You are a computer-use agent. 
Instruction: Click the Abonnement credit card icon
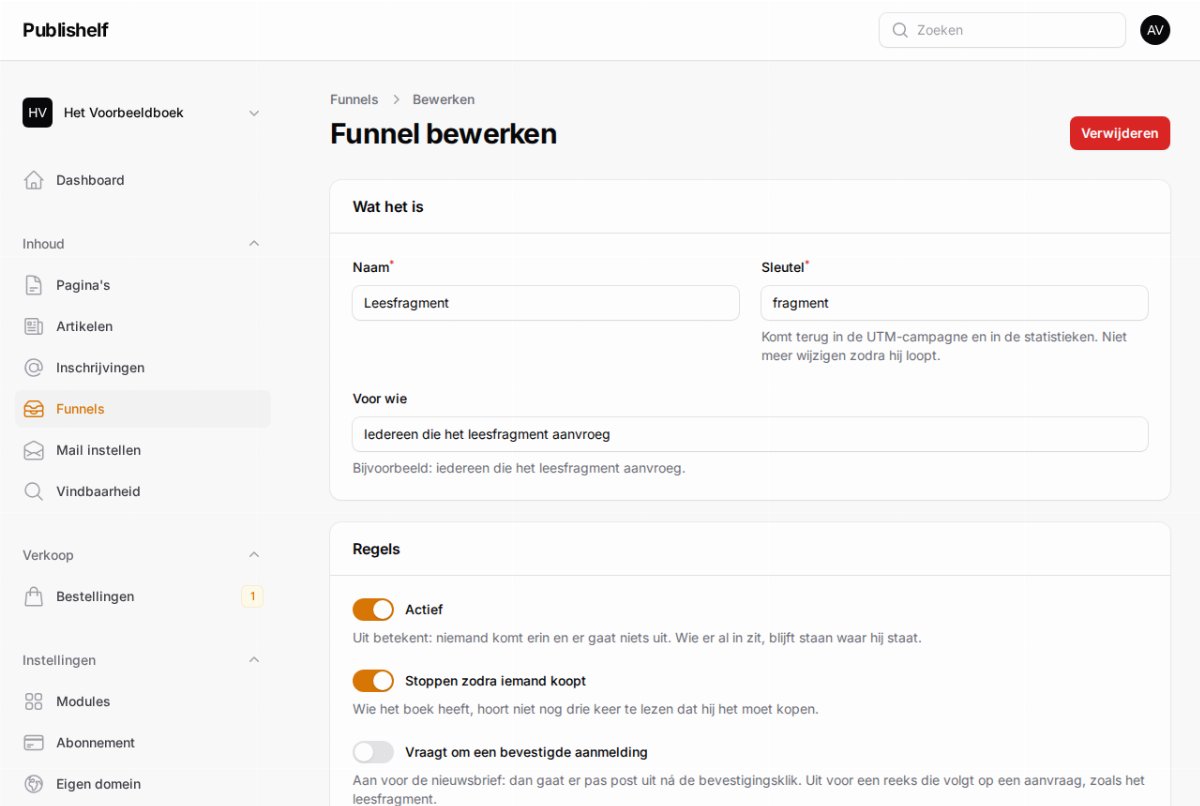pyautogui.click(x=34, y=743)
